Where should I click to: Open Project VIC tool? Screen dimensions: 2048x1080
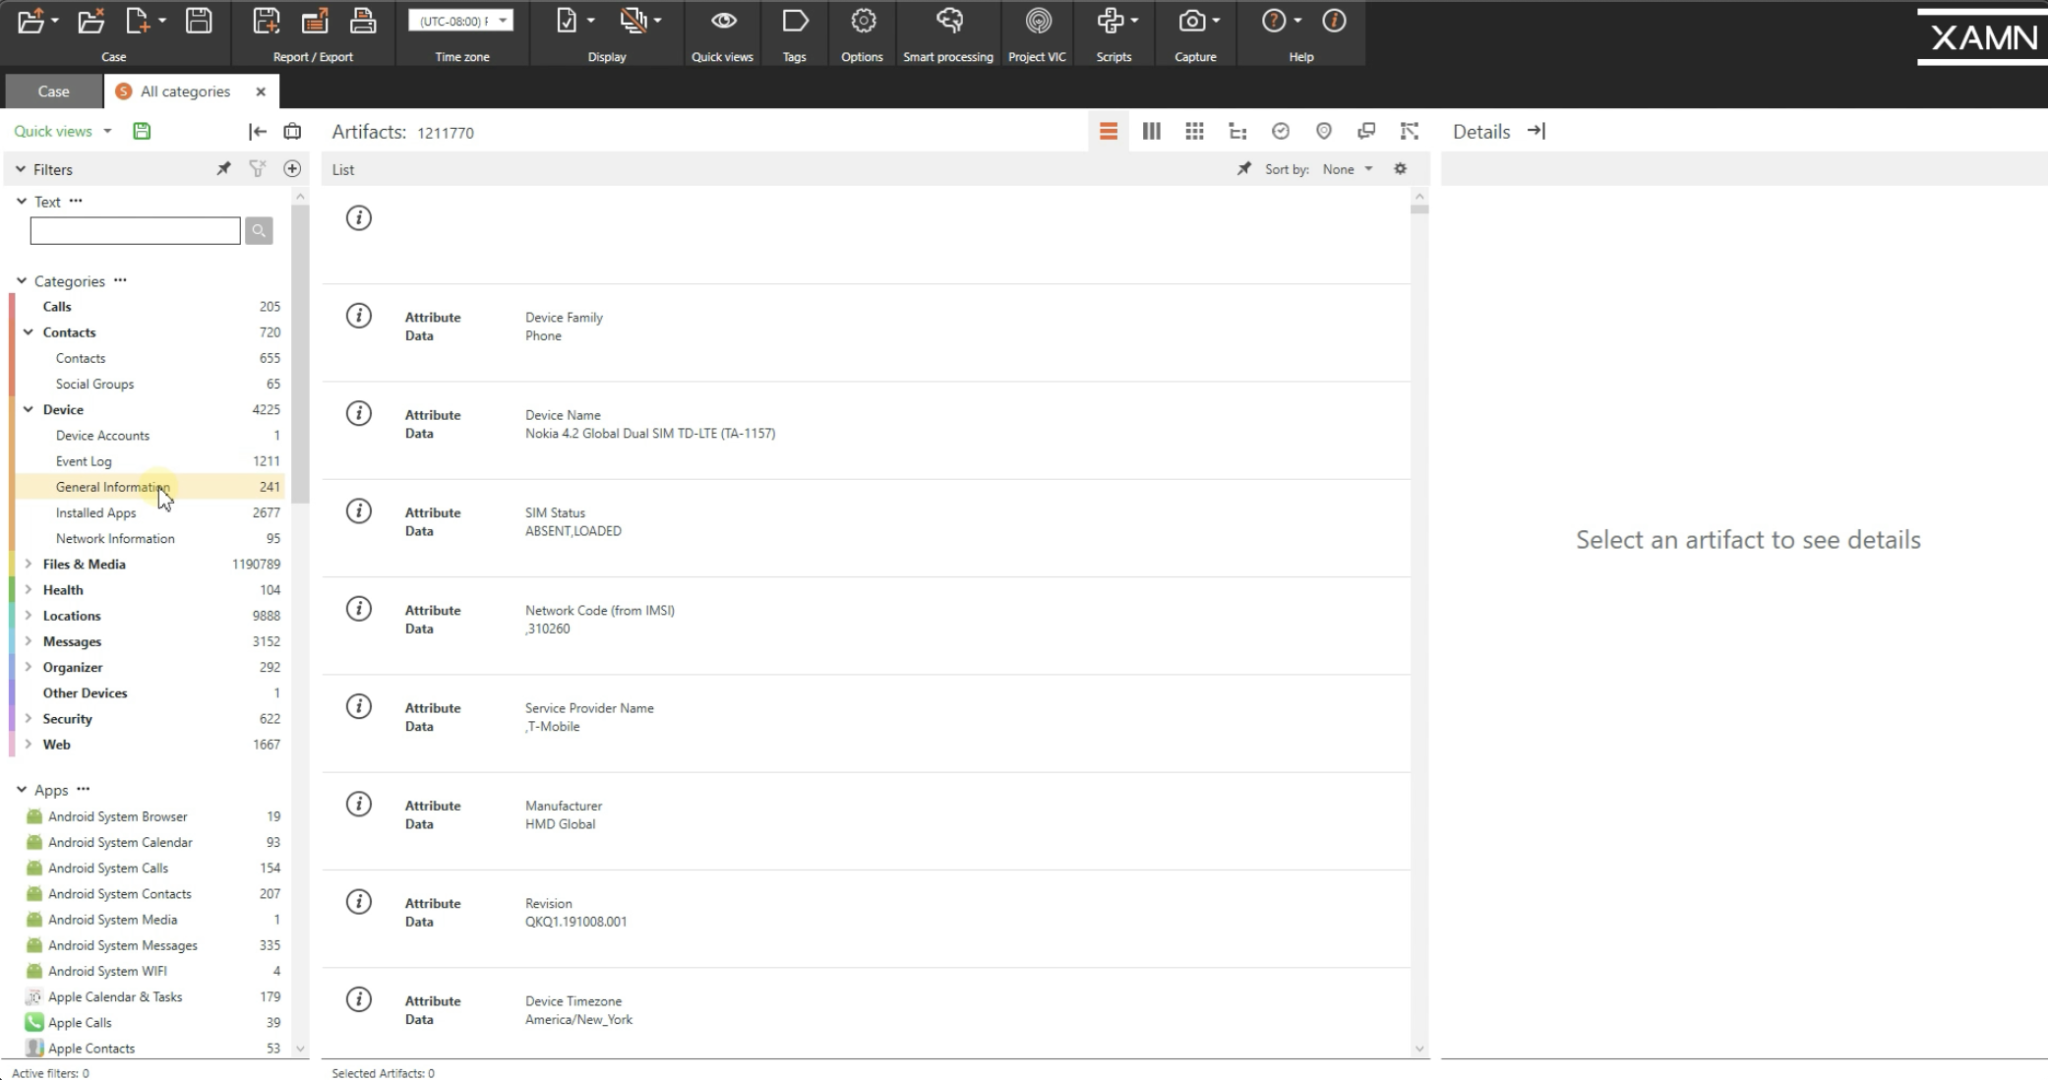pos(1037,22)
